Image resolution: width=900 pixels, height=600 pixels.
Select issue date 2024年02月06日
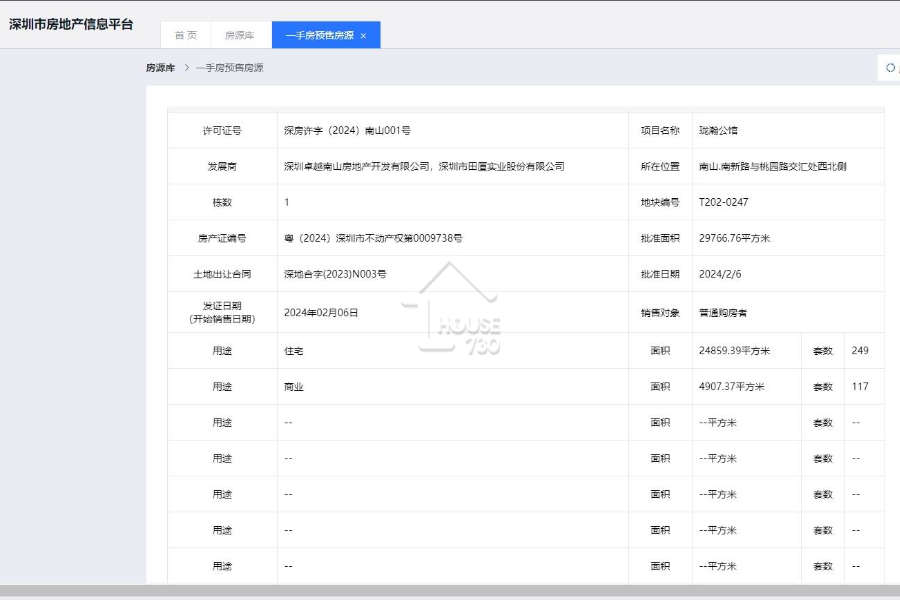pos(321,312)
